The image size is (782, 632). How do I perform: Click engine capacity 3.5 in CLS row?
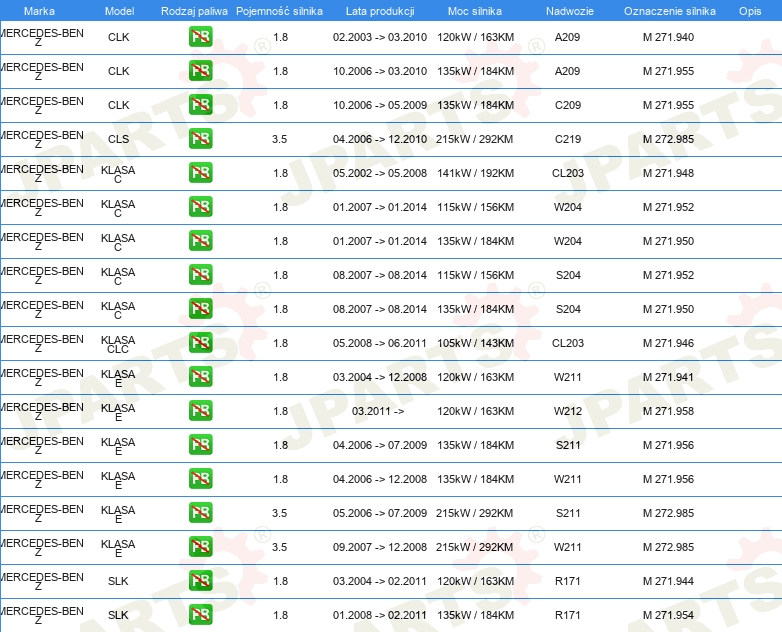280,139
